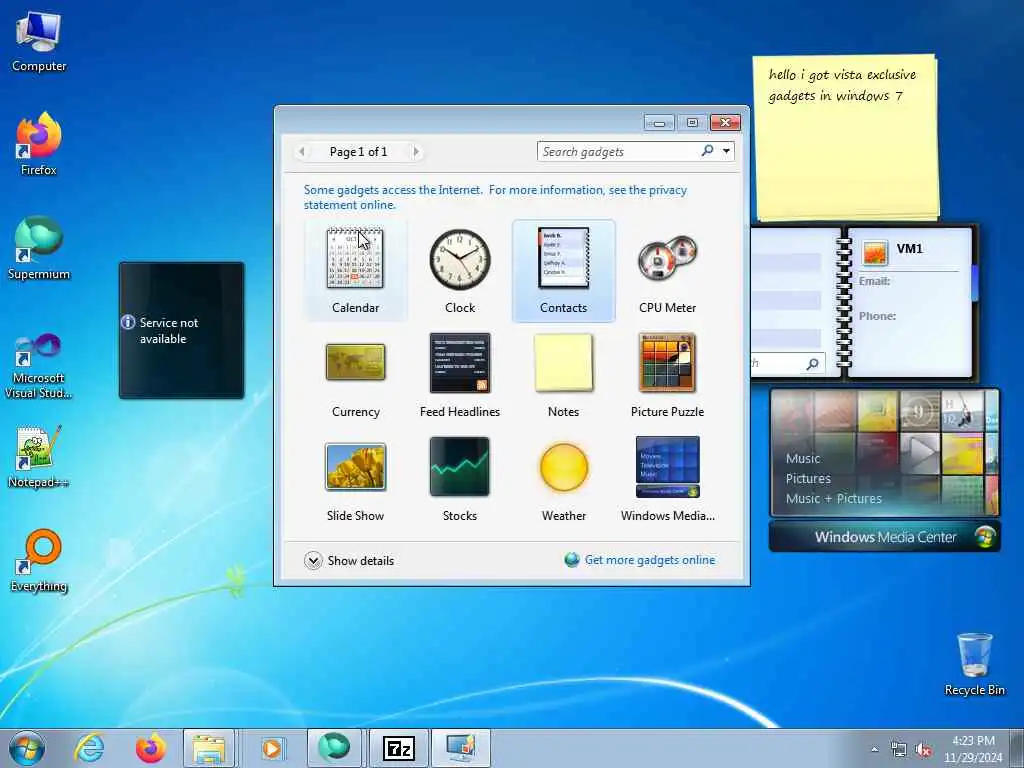This screenshot has width=1024, height=768.
Task: Select the Contacts gadget icon
Action: pyautogui.click(x=564, y=258)
